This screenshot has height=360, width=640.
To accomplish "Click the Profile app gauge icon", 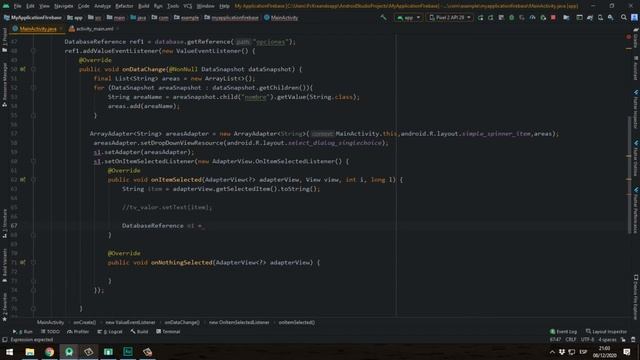I will 532,18.
